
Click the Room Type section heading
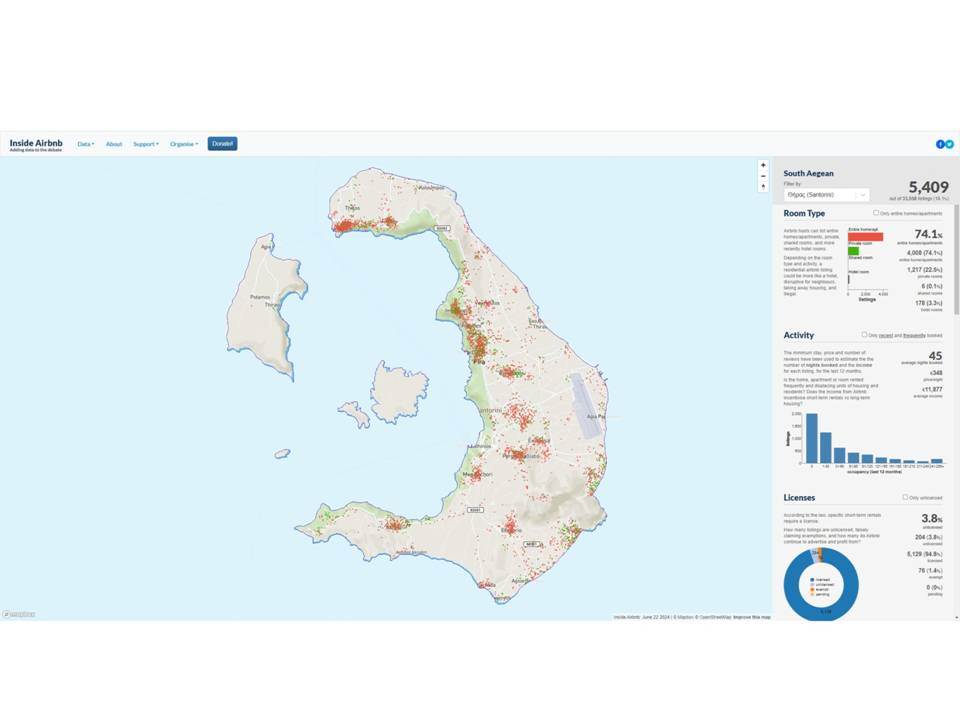point(804,213)
